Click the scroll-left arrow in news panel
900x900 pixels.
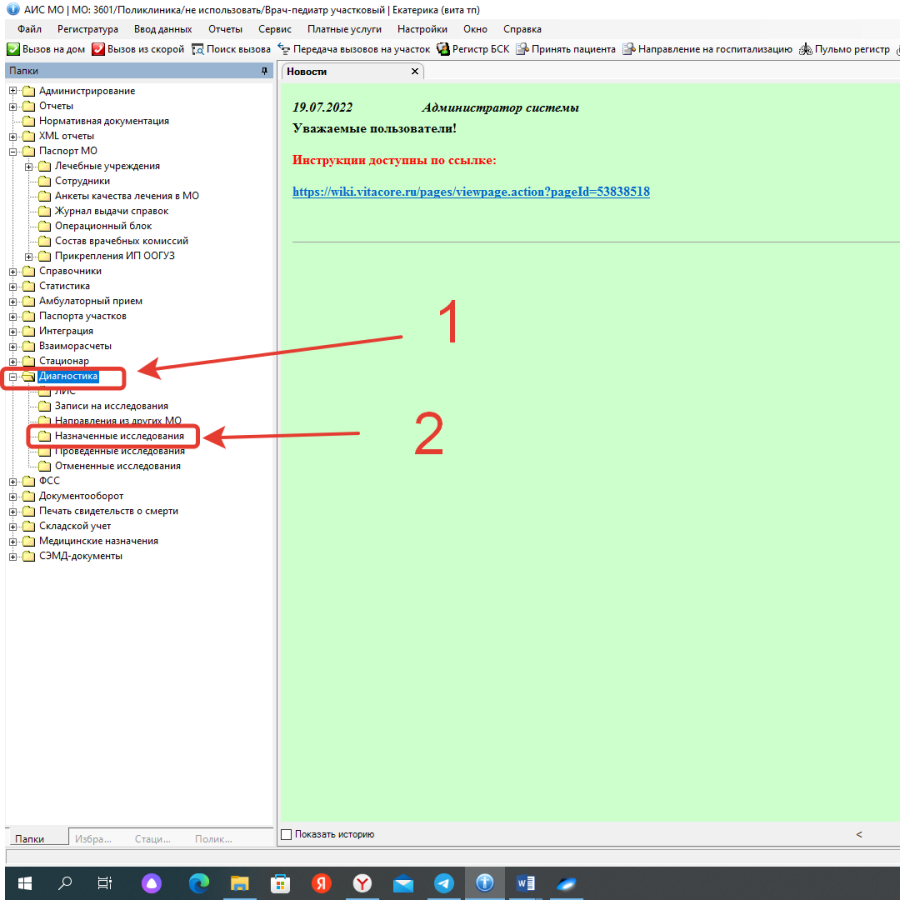point(859,834)
